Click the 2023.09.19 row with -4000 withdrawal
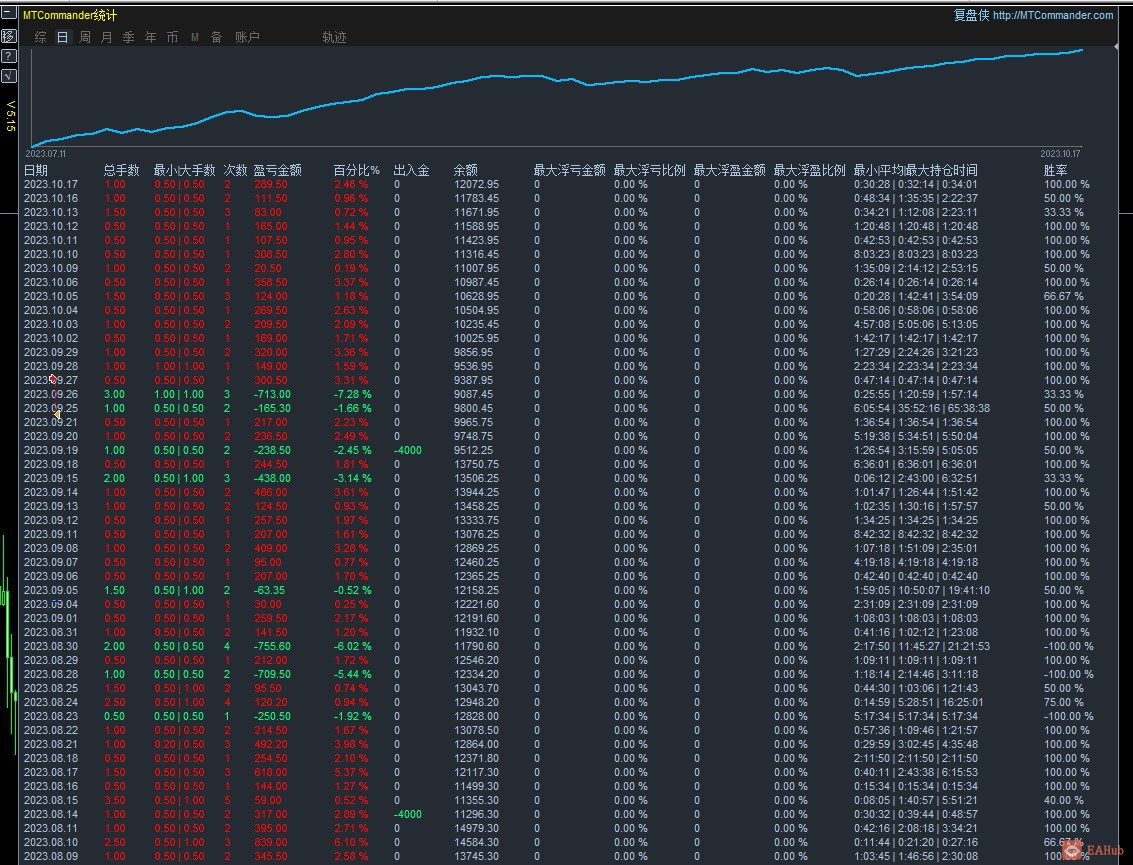Viewport: 1133px width, 865px height. [50, 451]
